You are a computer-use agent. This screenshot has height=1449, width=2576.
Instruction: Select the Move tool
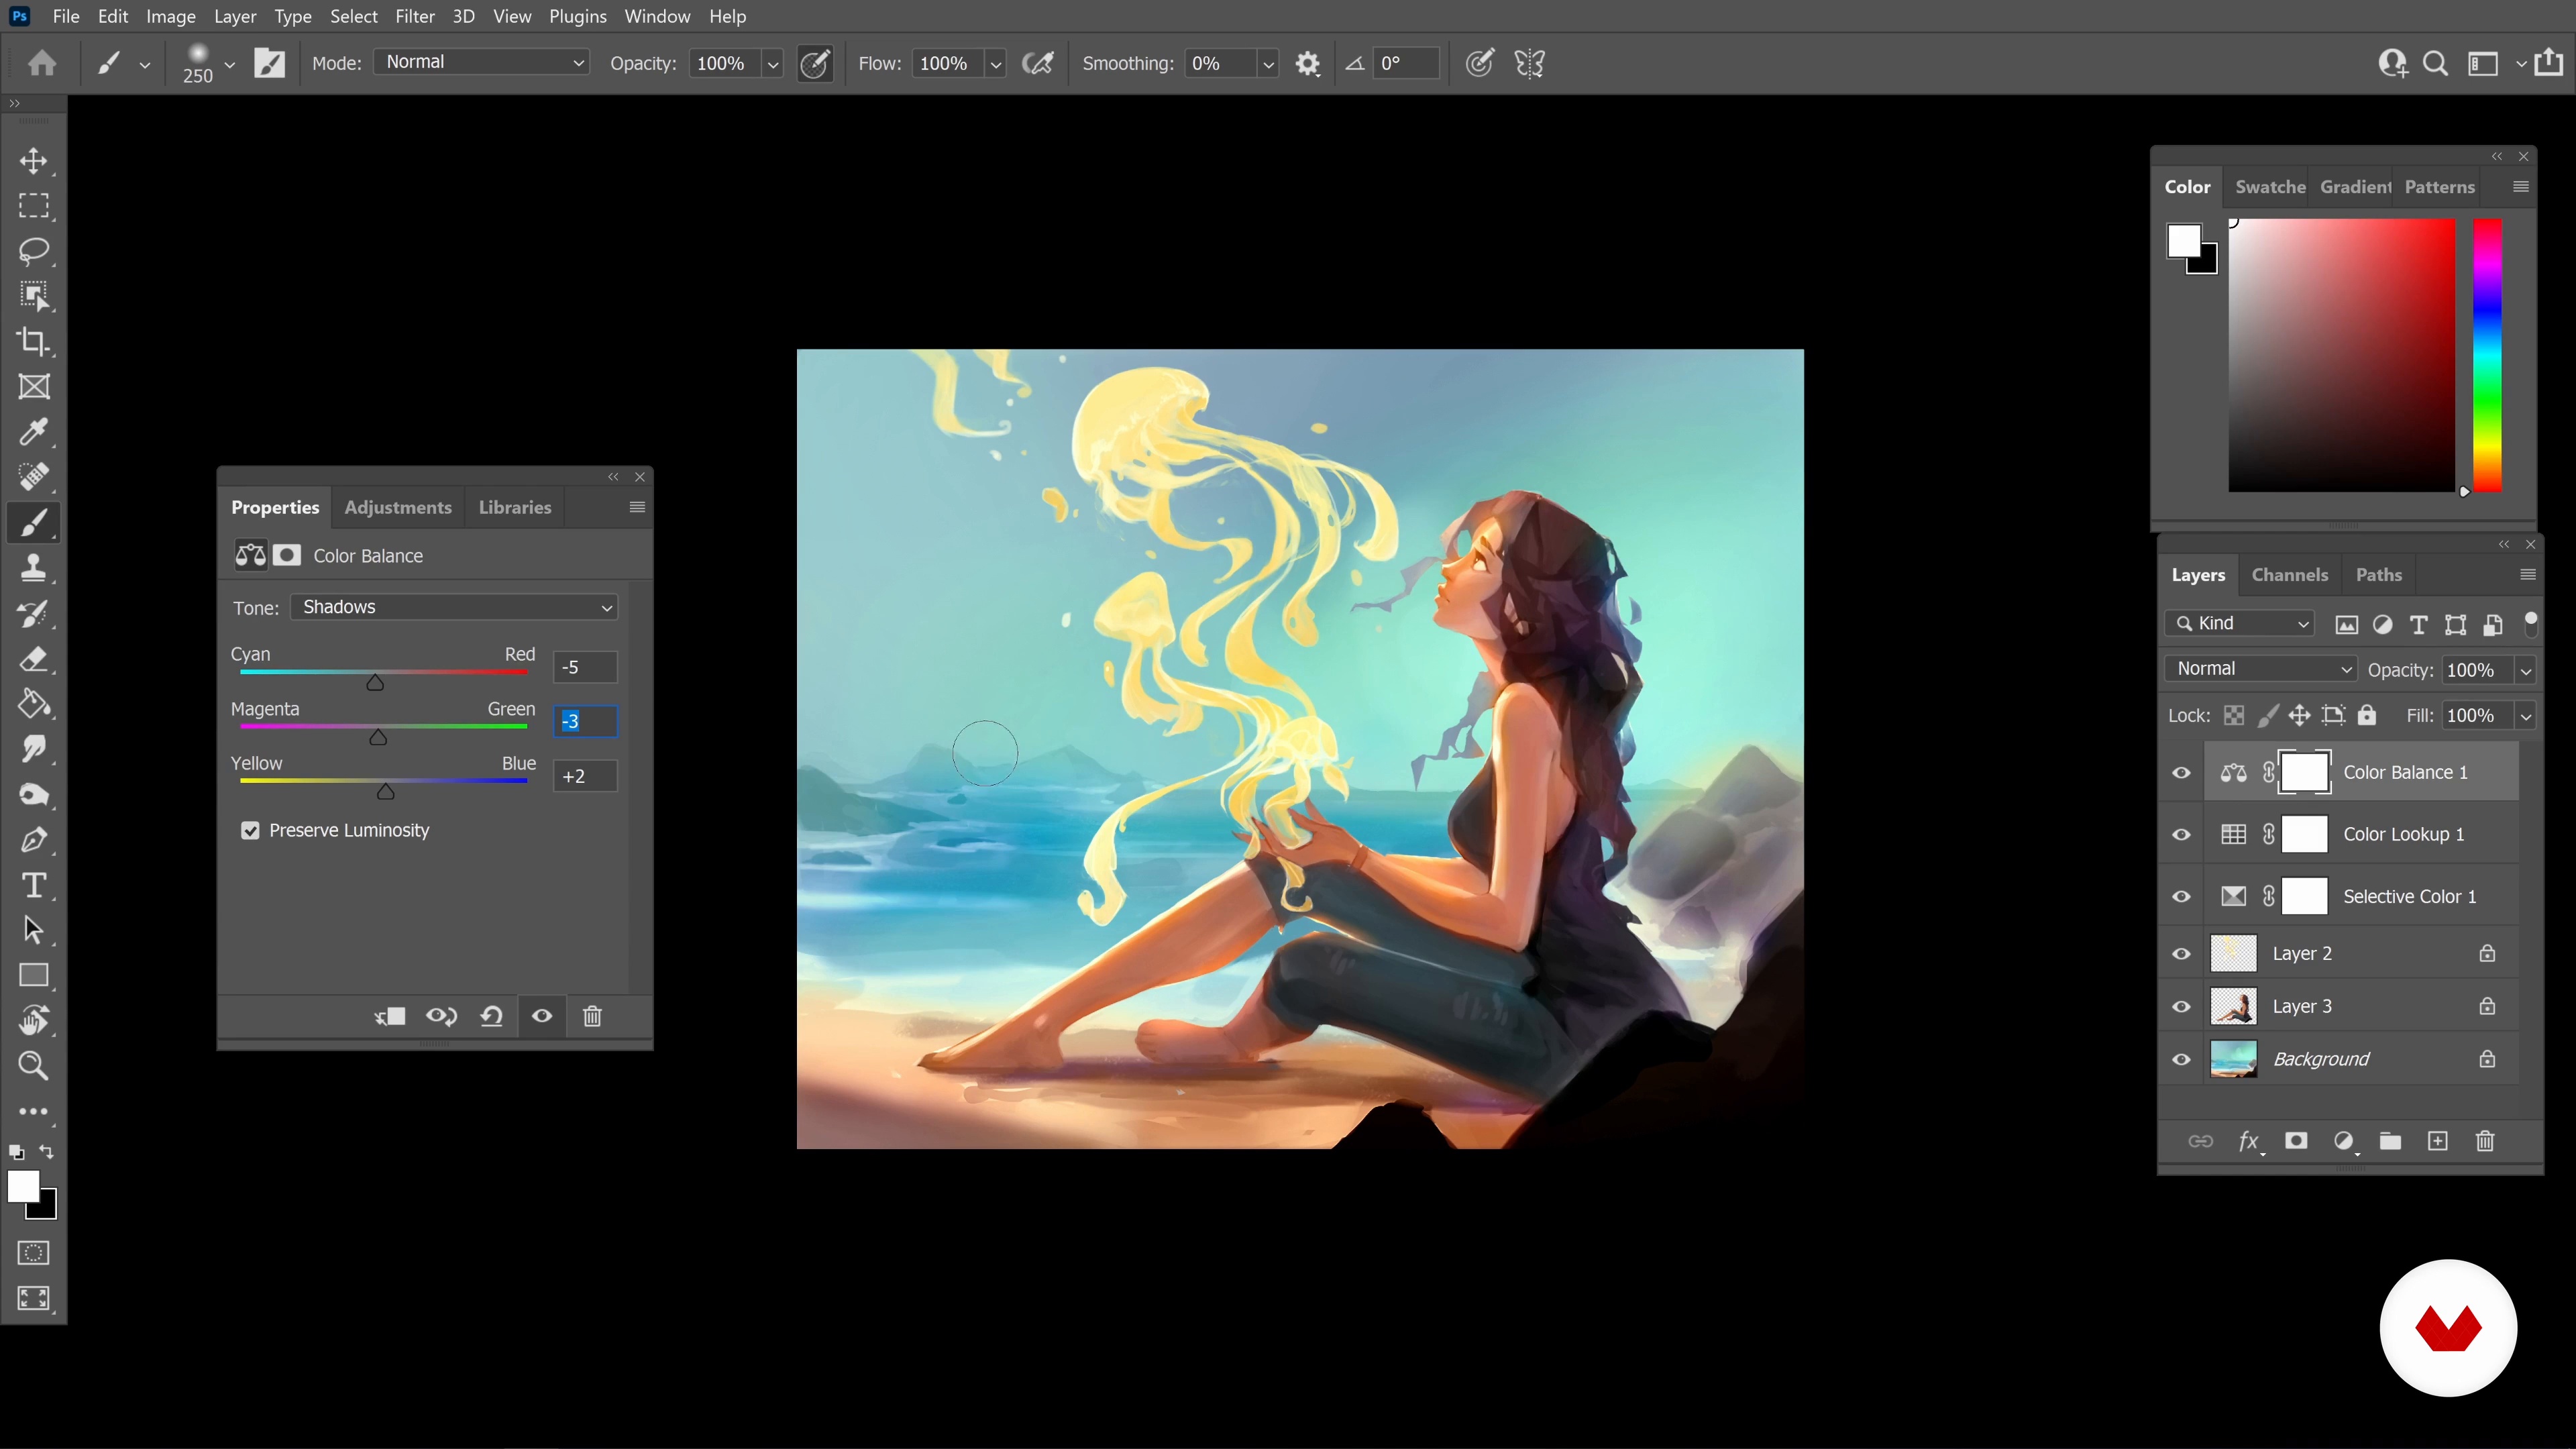pyautogui.click(x=34, y=161)
